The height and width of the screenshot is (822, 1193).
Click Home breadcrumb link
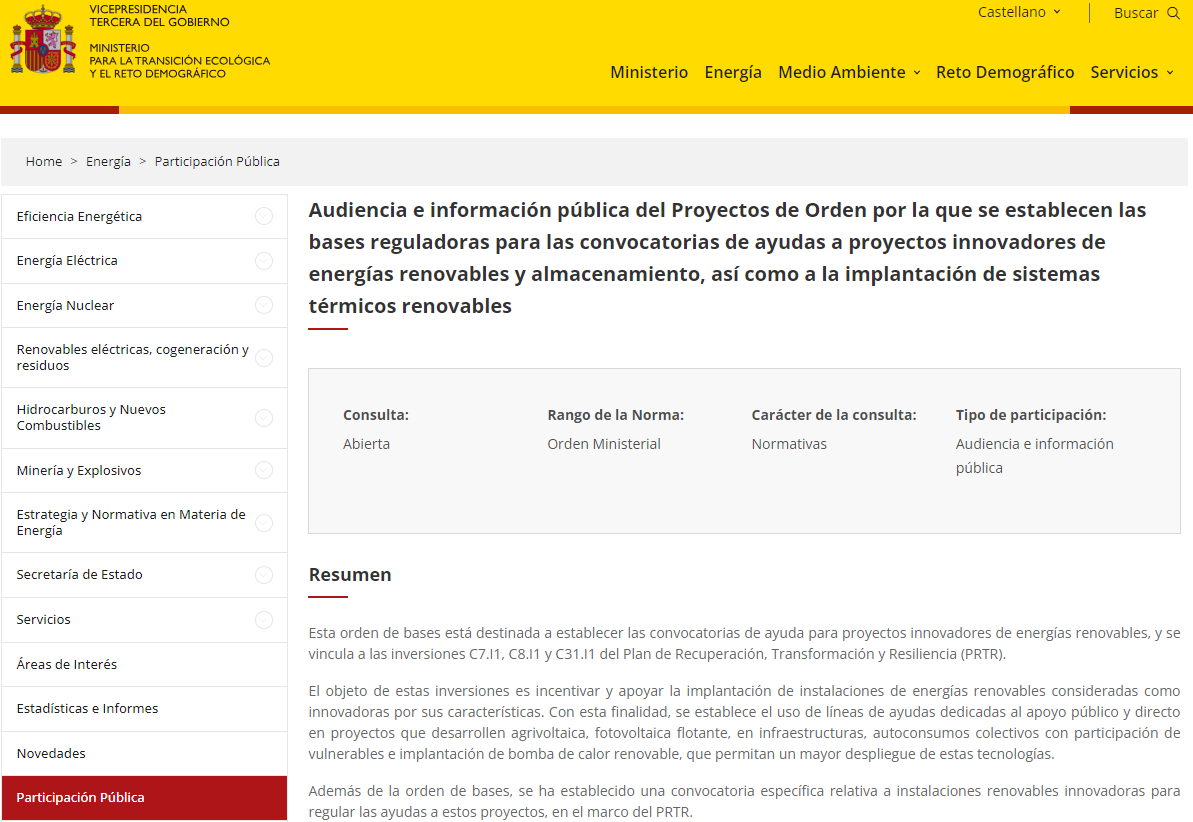44,161
